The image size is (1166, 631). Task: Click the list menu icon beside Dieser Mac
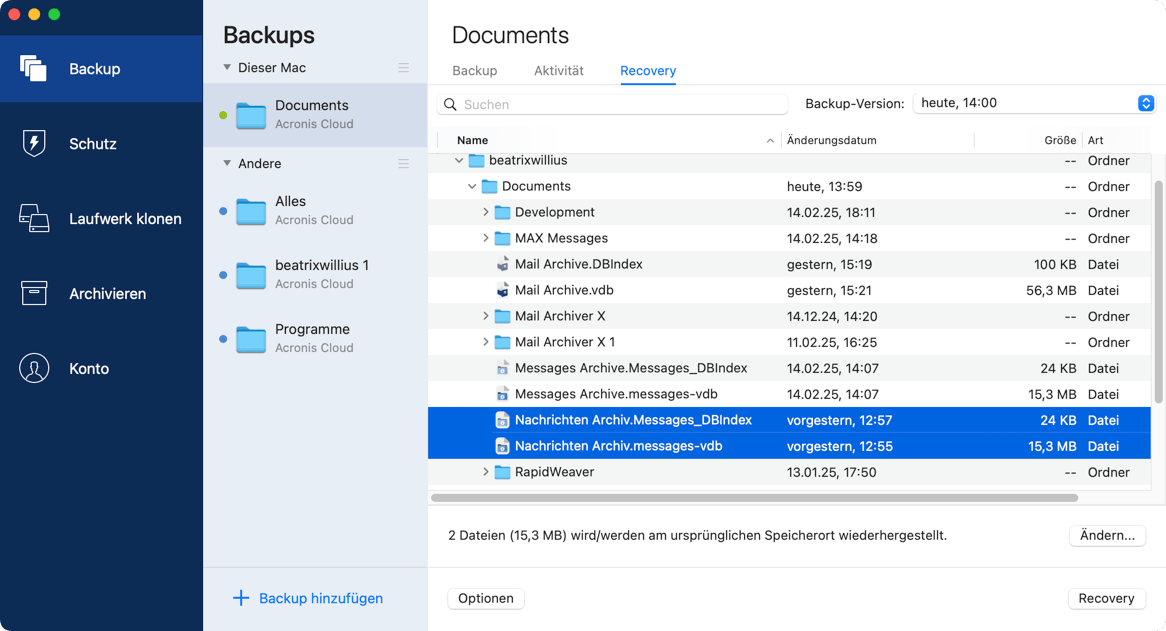coord(404,68)
